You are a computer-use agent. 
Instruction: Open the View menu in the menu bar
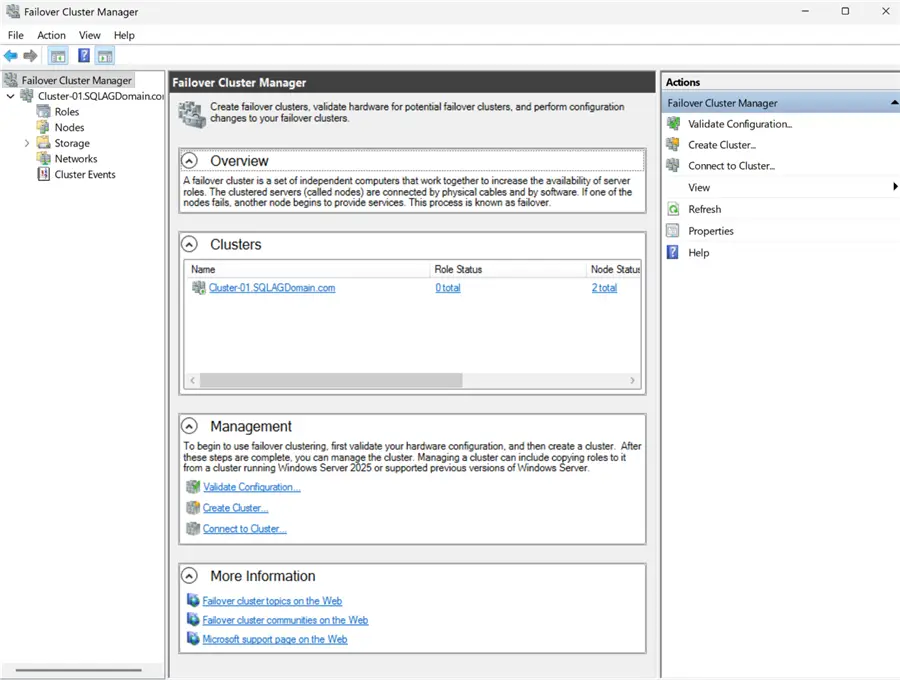90,35
